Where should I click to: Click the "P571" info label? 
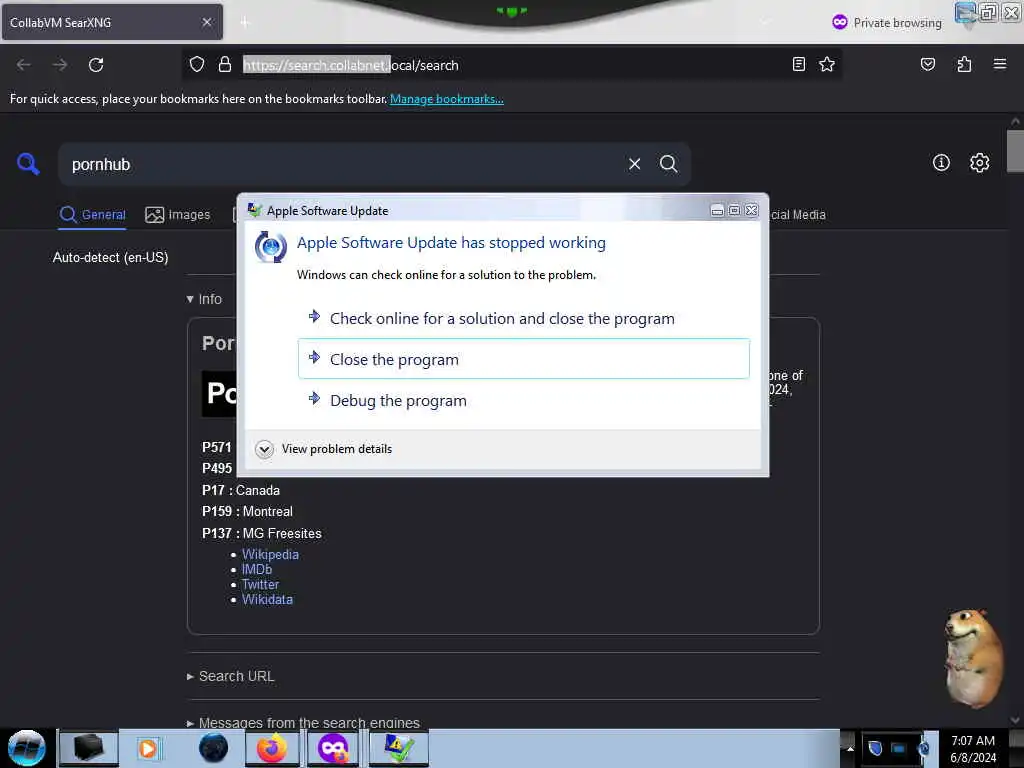(216, 447)
